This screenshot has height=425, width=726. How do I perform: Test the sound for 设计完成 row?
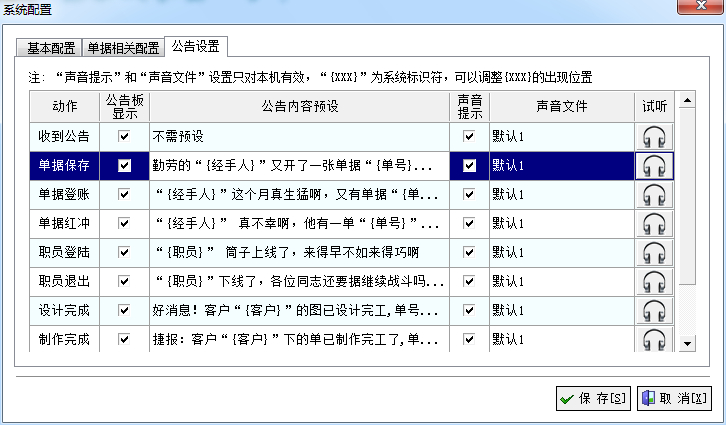[655, 310]
